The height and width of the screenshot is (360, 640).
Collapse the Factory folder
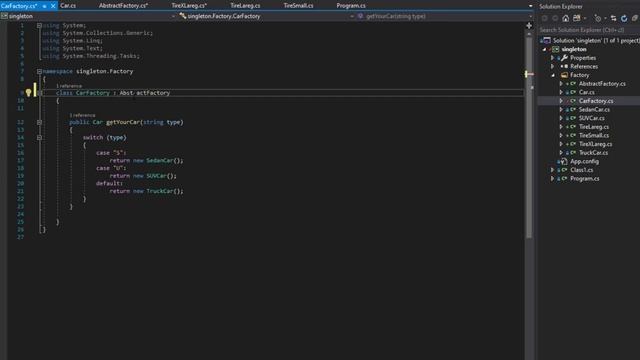click(x=553, y=75)
